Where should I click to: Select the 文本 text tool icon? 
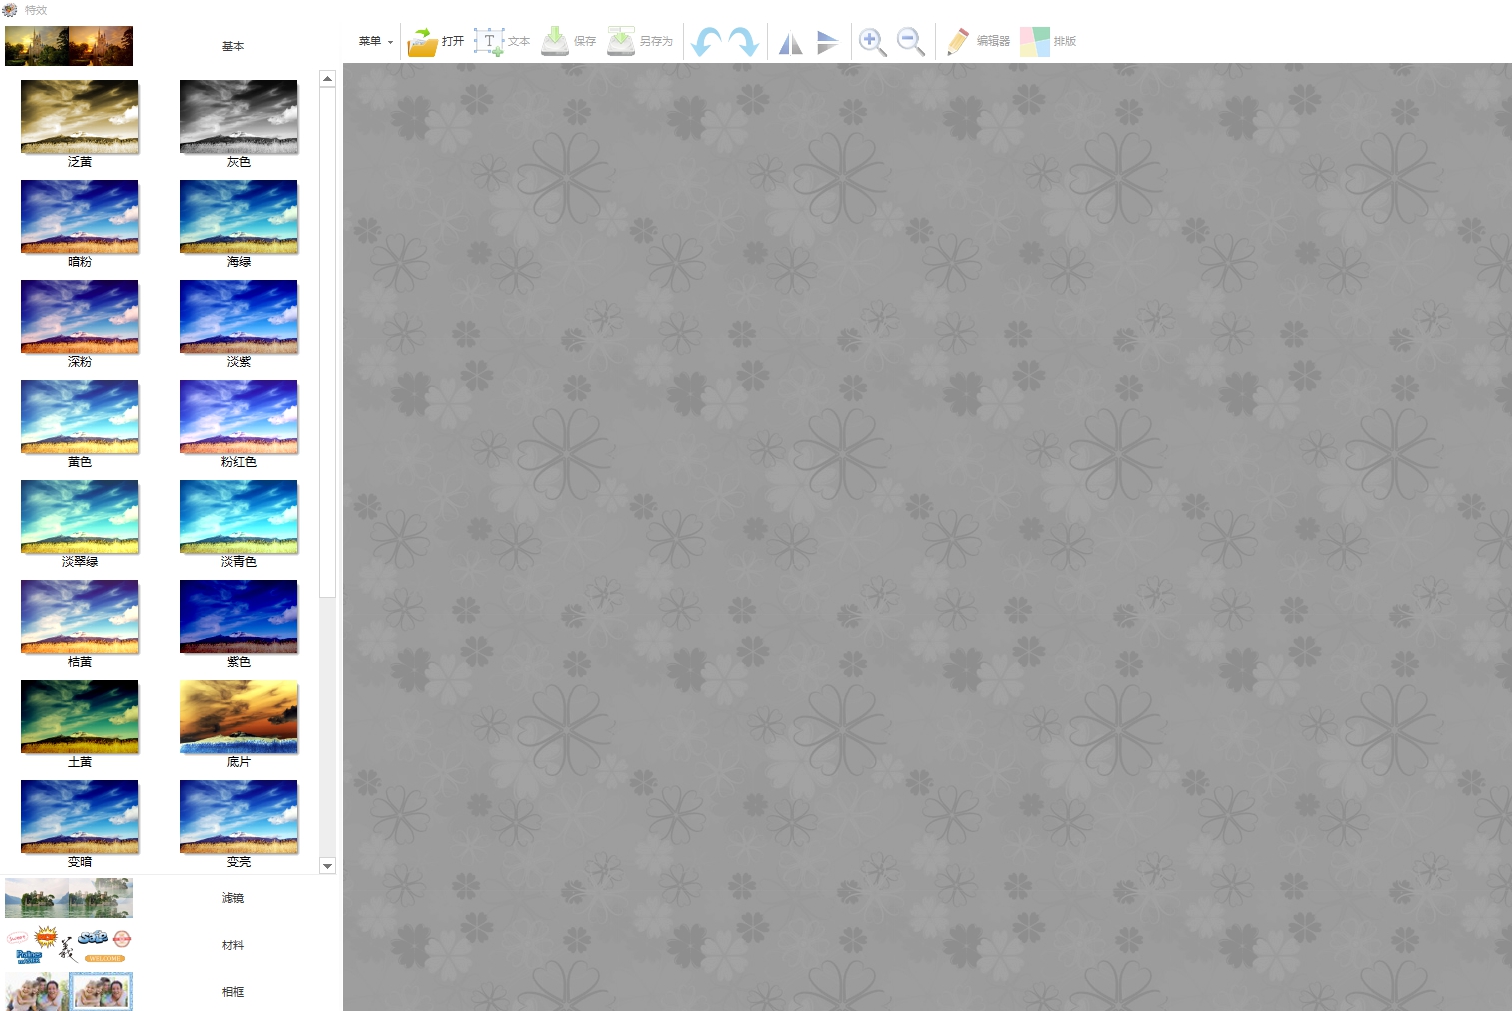[489, 42]
